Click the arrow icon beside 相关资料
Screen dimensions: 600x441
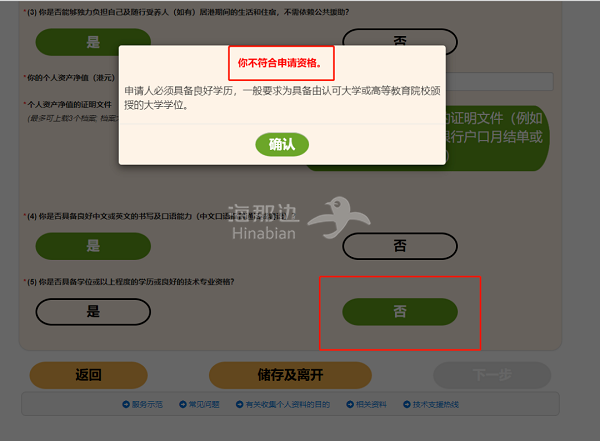click(350, 404)
